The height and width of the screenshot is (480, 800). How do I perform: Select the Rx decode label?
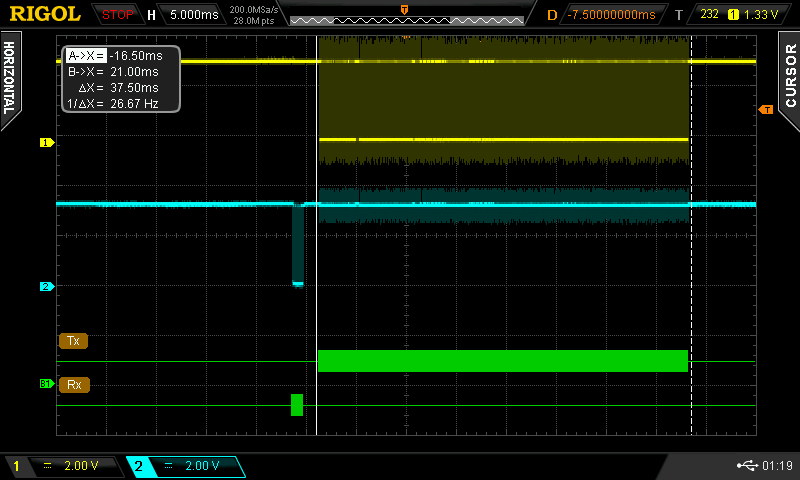tap(73, 384)
